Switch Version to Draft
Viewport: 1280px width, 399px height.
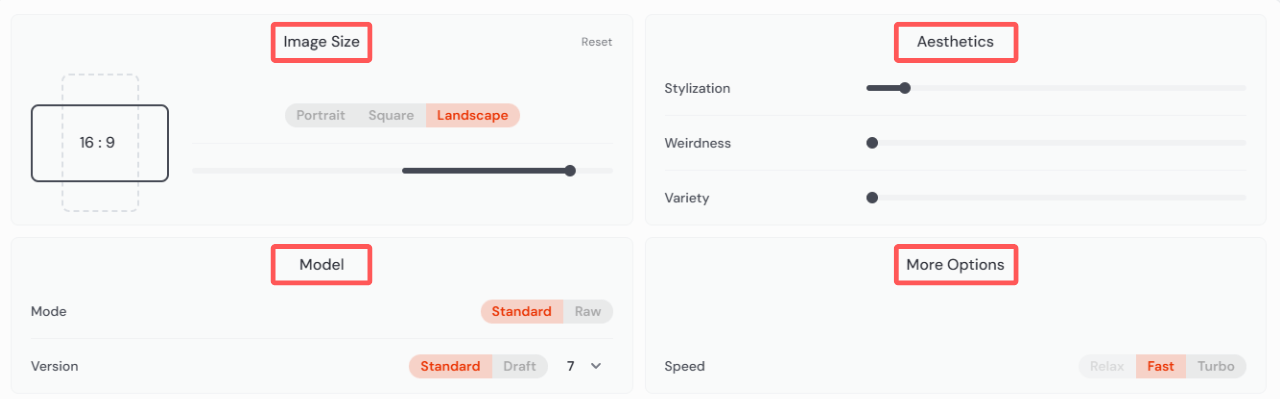(x=520, y=366)
